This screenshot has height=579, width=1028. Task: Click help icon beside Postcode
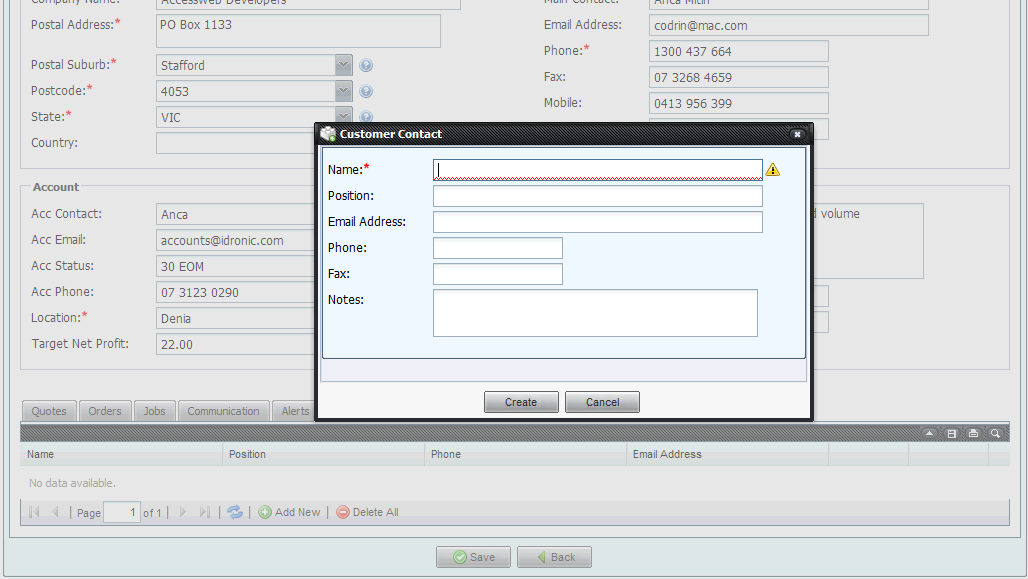[x=366, y=92]
